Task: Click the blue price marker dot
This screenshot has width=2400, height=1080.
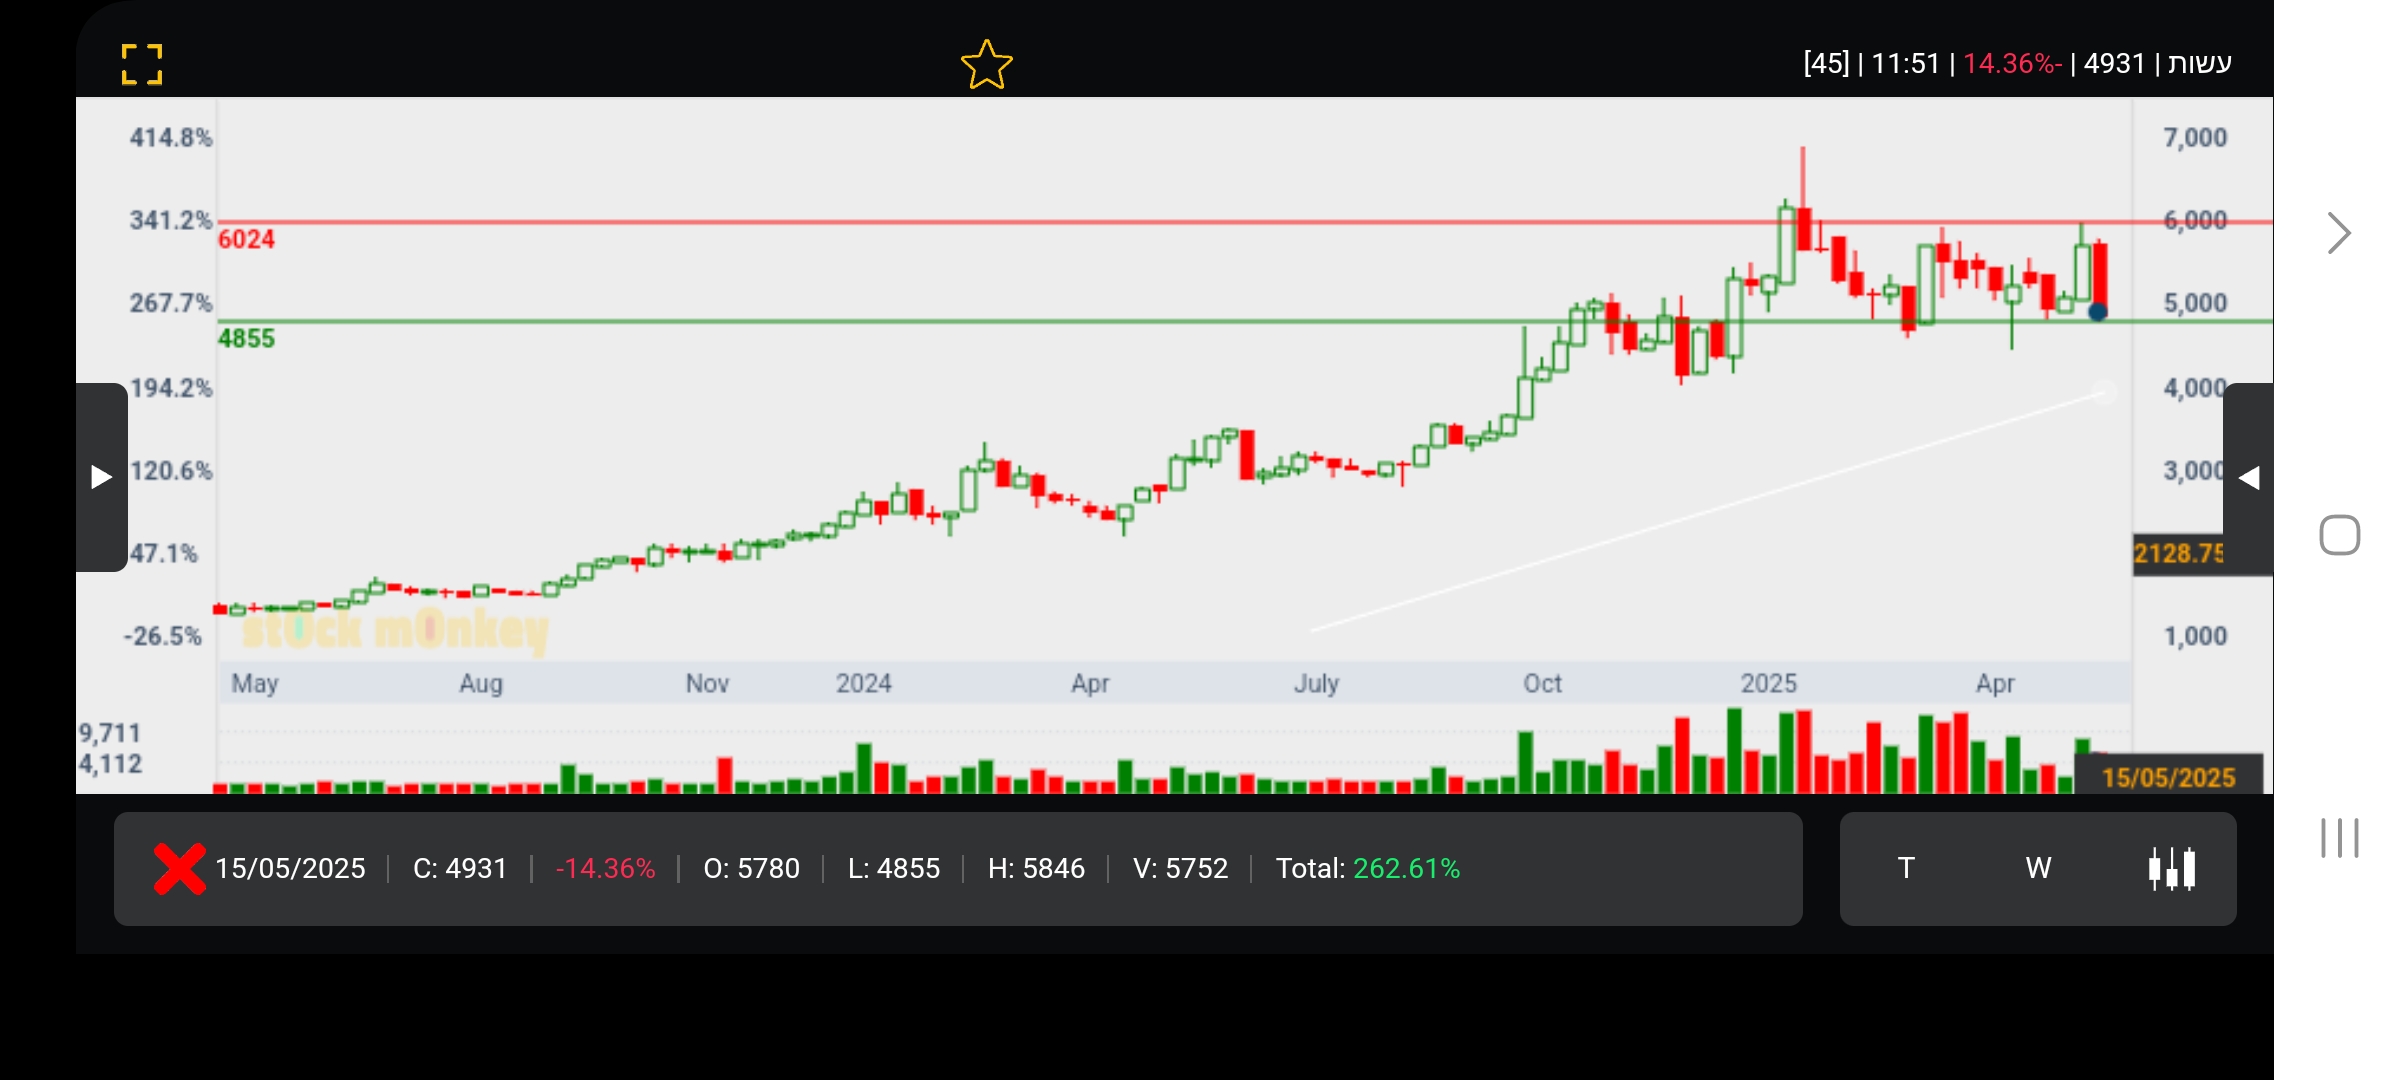Action: tap(2098, 312)
